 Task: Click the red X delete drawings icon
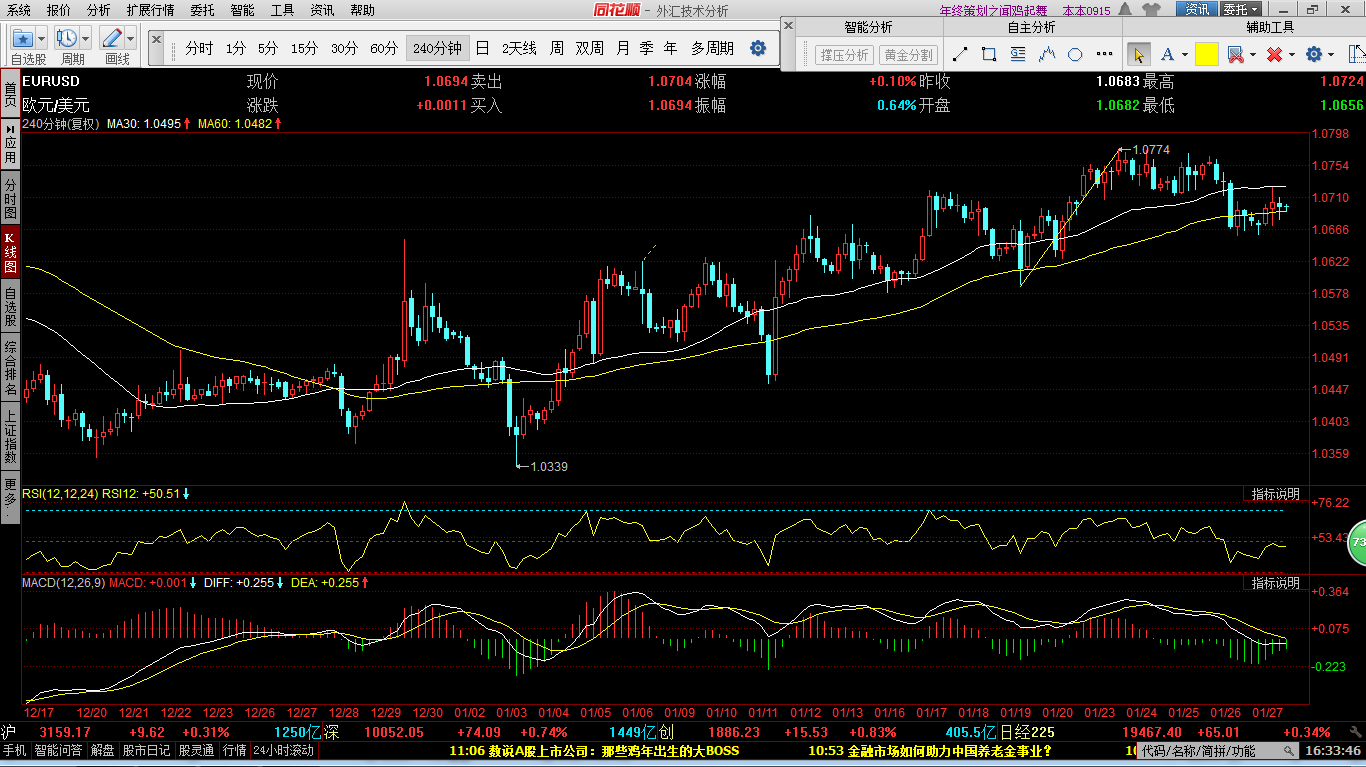click(1274, 55)
